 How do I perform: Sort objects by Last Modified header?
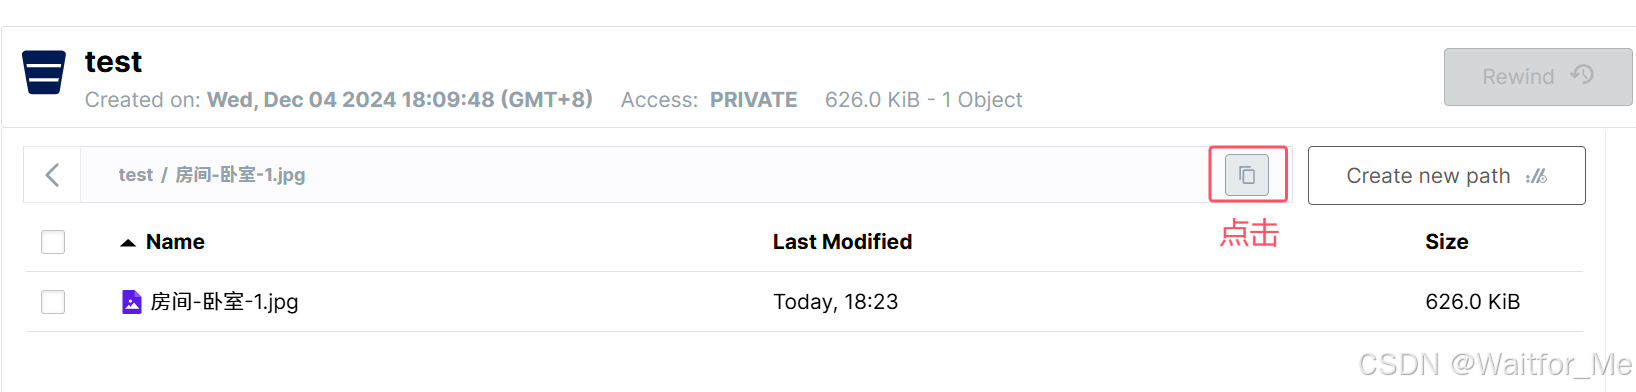842,242
